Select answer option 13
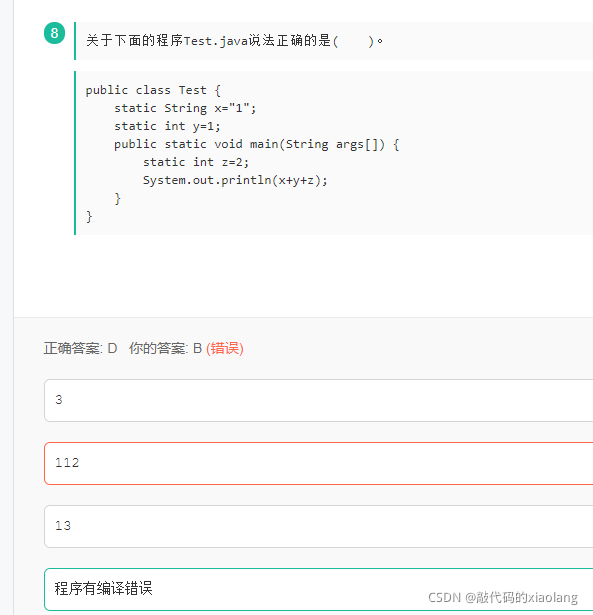The width and height of the screenshot is (593, 615). pos(318,526)
